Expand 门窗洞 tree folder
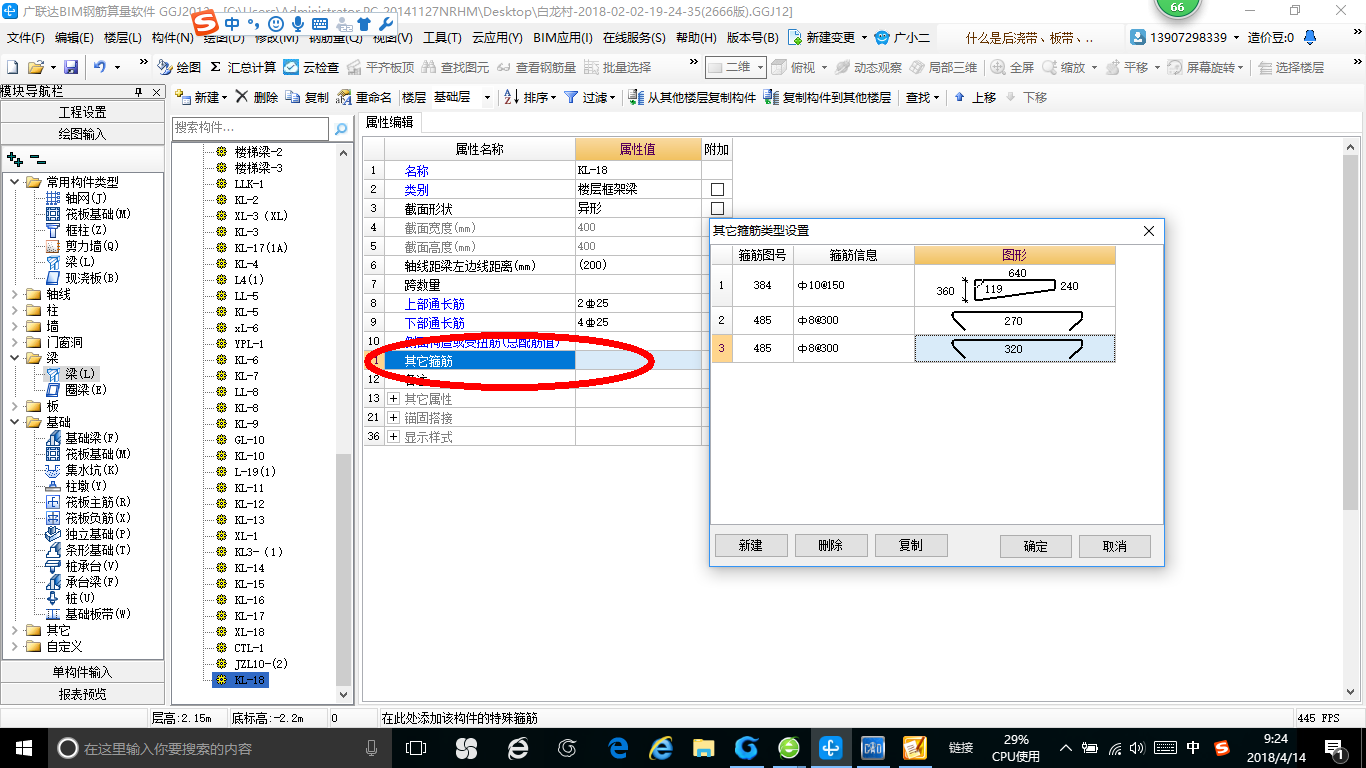Viewport: 1366px width, 768px height. coord(14,342)
